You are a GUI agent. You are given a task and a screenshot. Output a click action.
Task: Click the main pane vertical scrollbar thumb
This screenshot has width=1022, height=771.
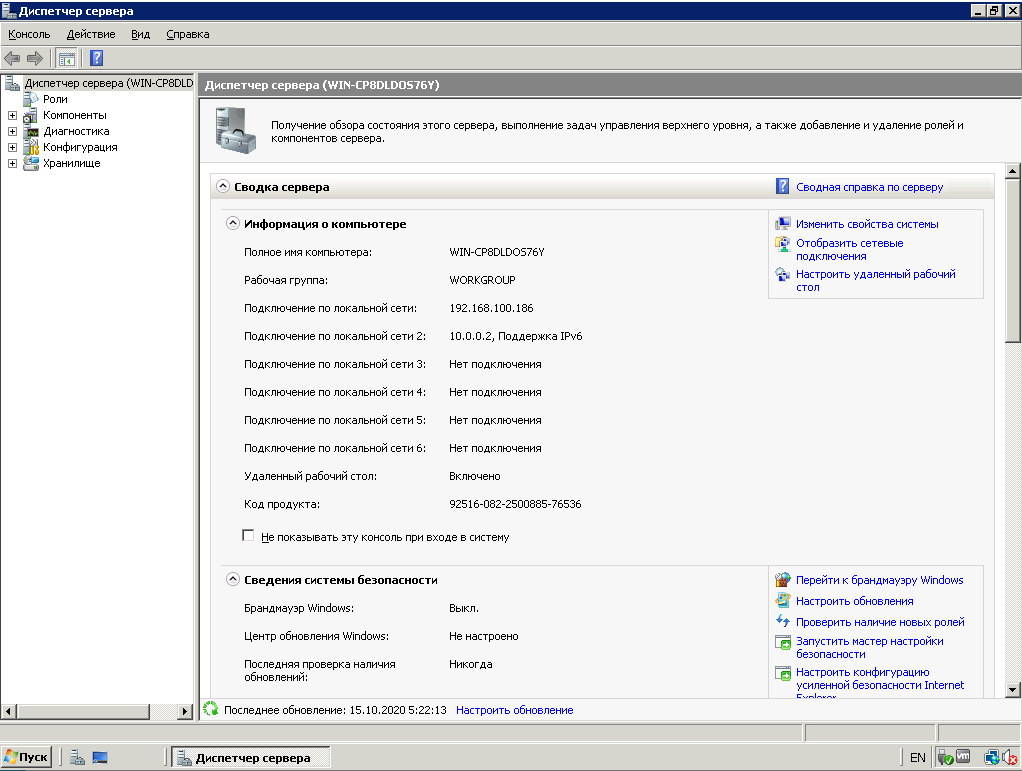point(1012,261)
